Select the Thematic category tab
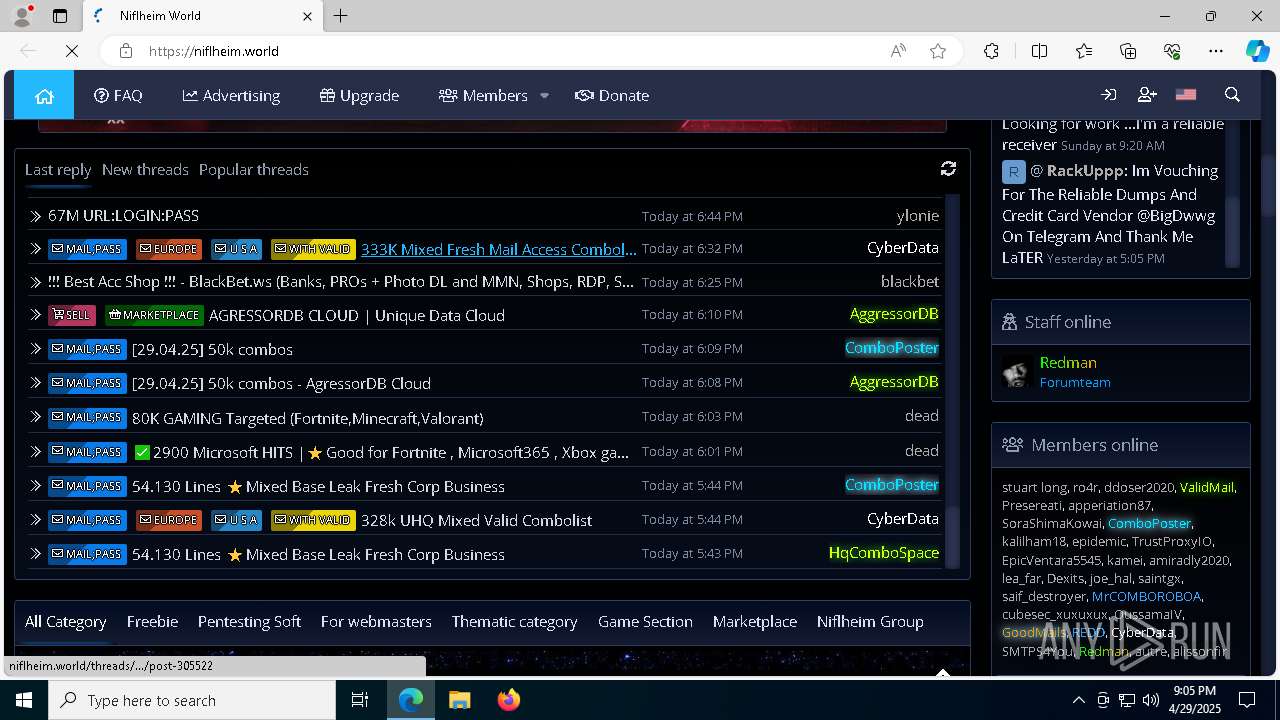 (x=514, y=621)
